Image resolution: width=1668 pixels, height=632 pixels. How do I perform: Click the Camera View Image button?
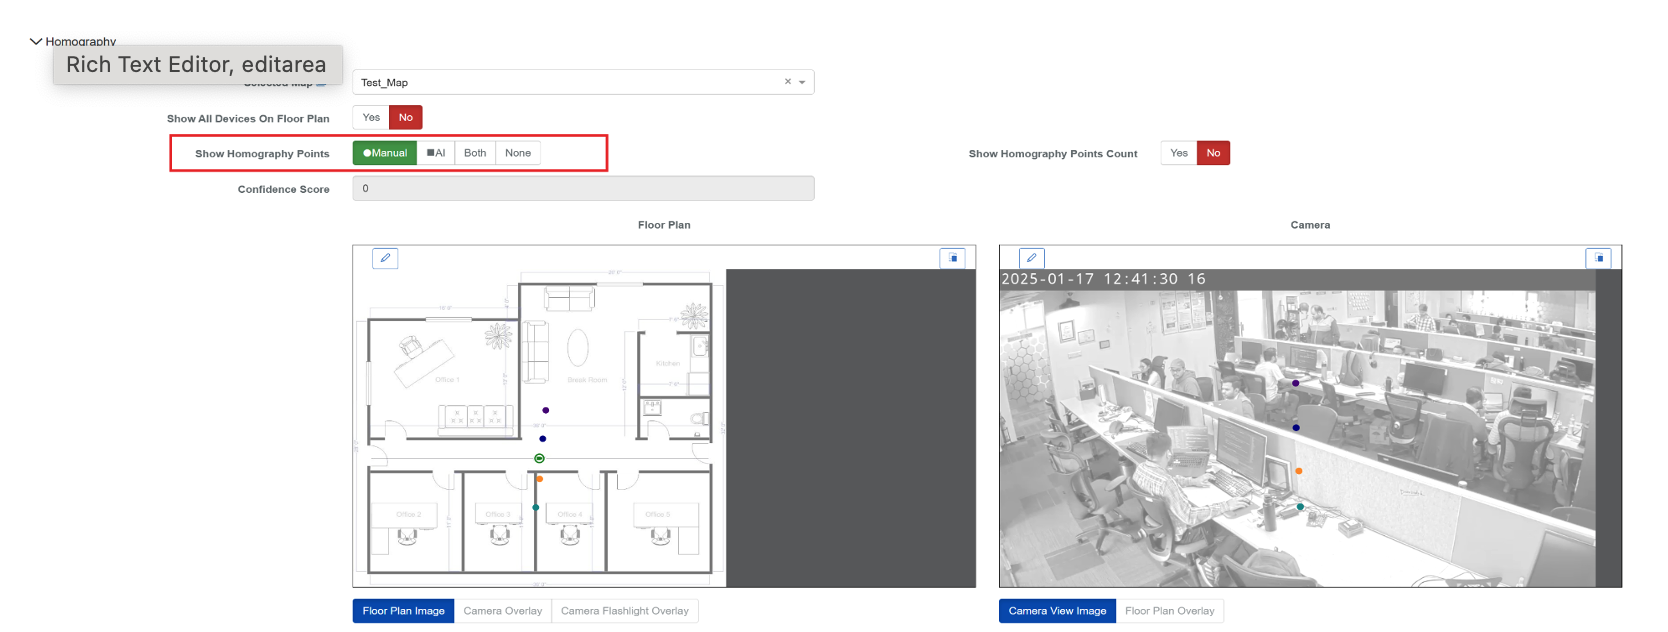(1057, 611)
